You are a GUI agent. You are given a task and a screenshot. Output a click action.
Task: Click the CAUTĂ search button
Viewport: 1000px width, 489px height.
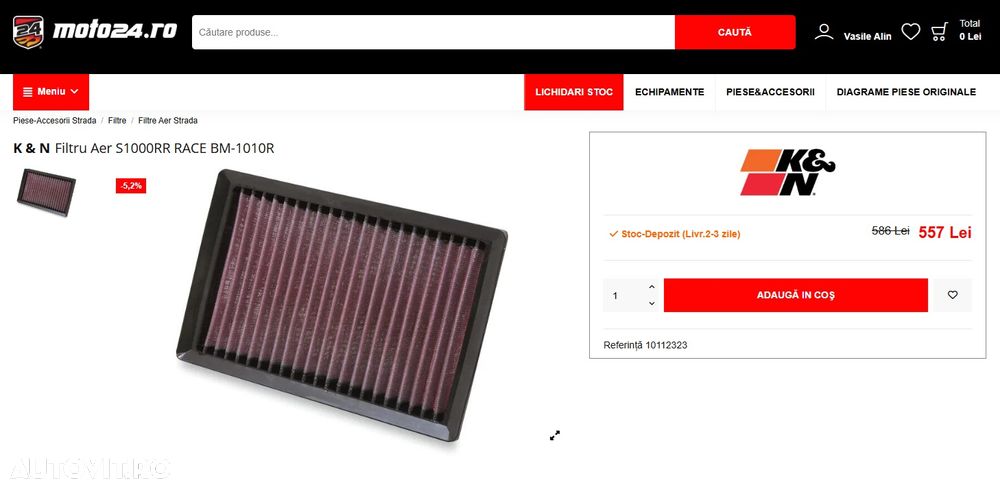(x=735, y=32)
